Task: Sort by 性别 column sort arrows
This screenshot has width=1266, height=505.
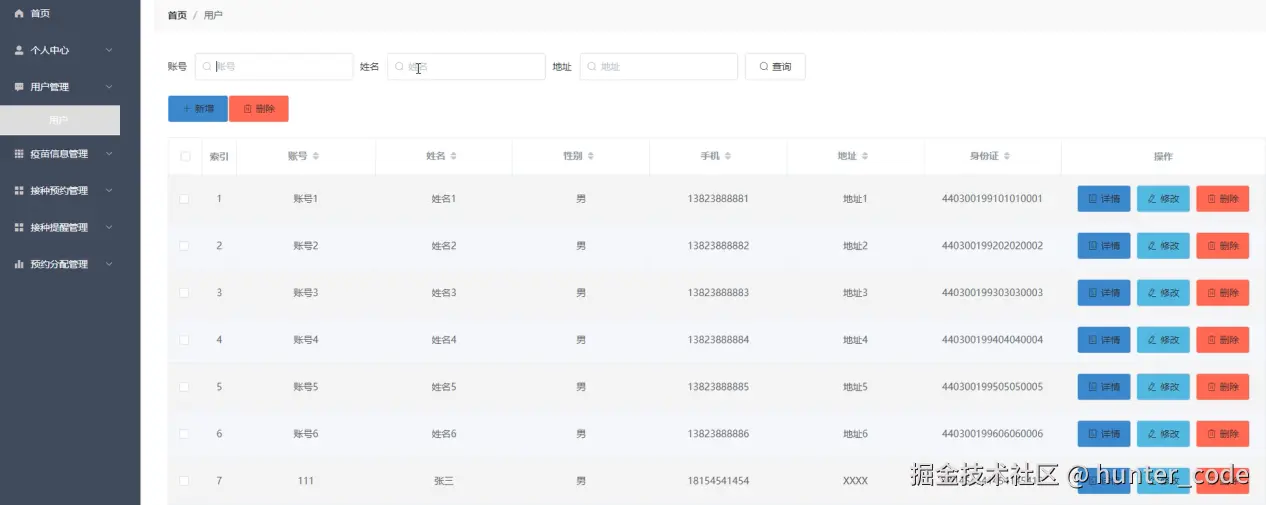Action: pos(590,156)
